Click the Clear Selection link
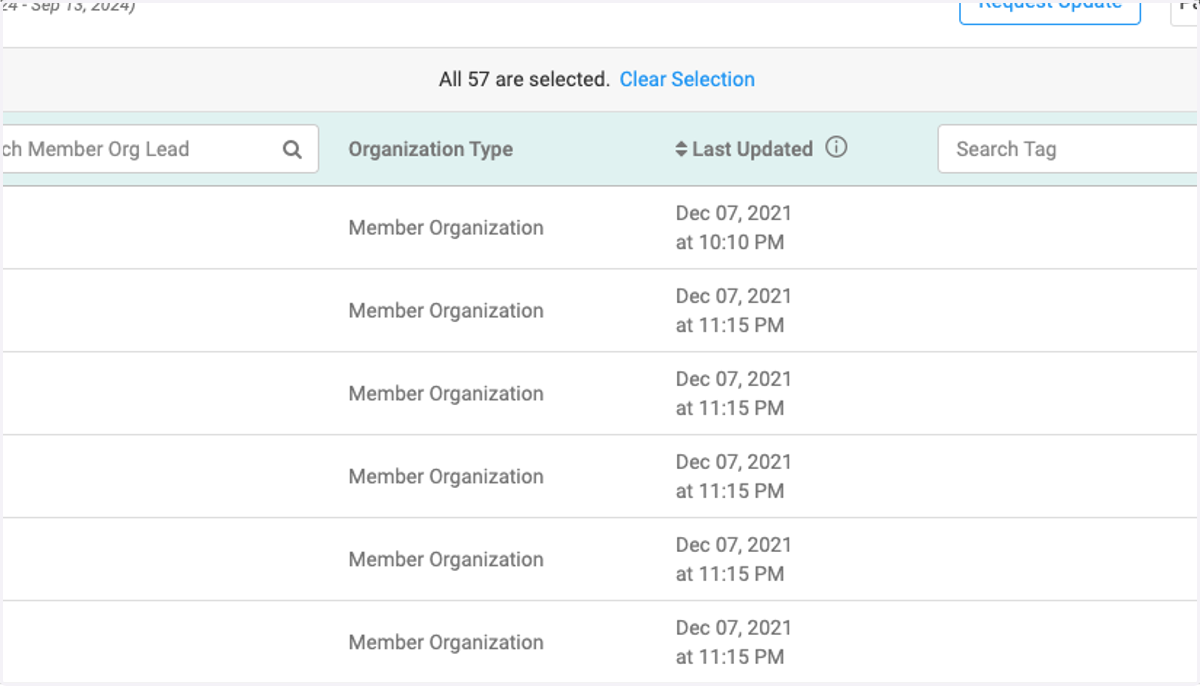The height and width of the screenshot is (686, 1200). (687, 79)
